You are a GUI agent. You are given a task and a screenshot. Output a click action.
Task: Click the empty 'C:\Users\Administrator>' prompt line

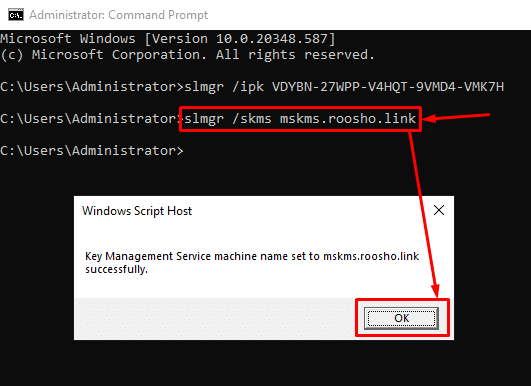pyautogui.click(x=92, y=151)
